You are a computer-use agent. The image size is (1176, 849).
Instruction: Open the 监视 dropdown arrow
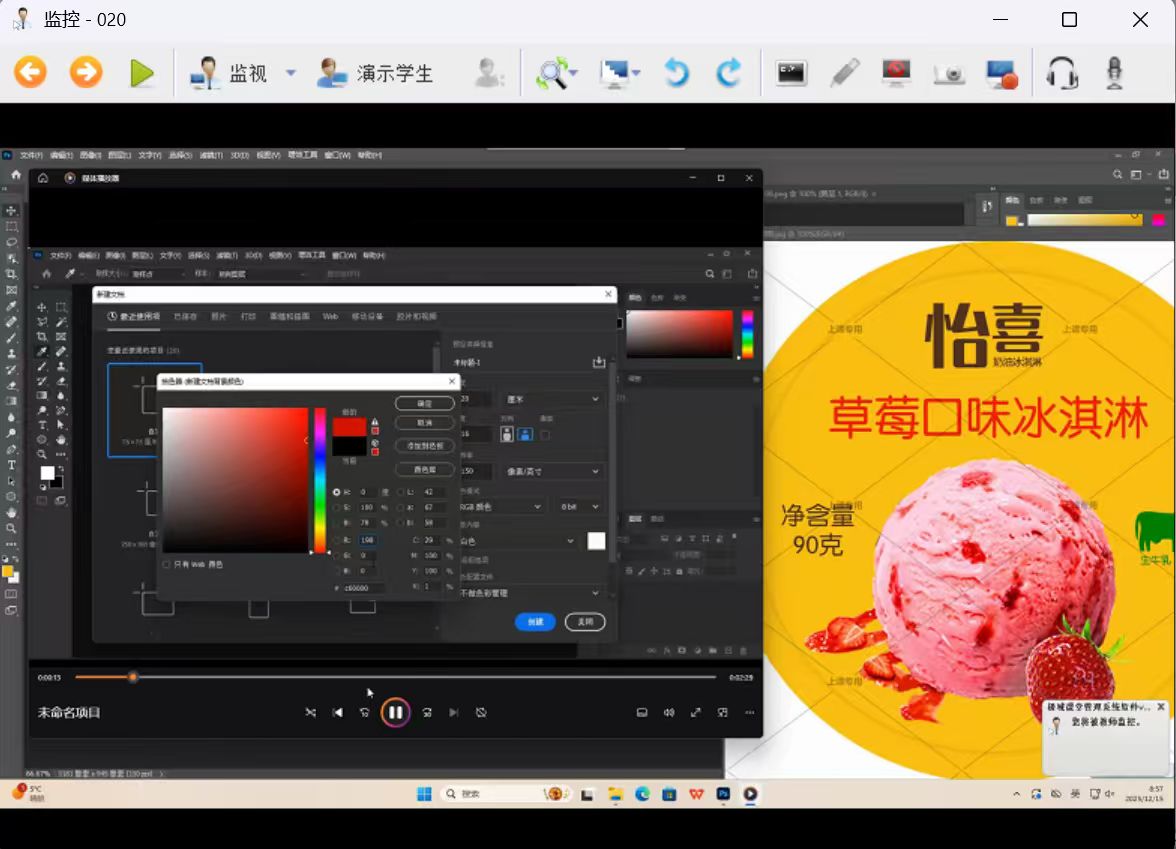click(x=291, y=73)
